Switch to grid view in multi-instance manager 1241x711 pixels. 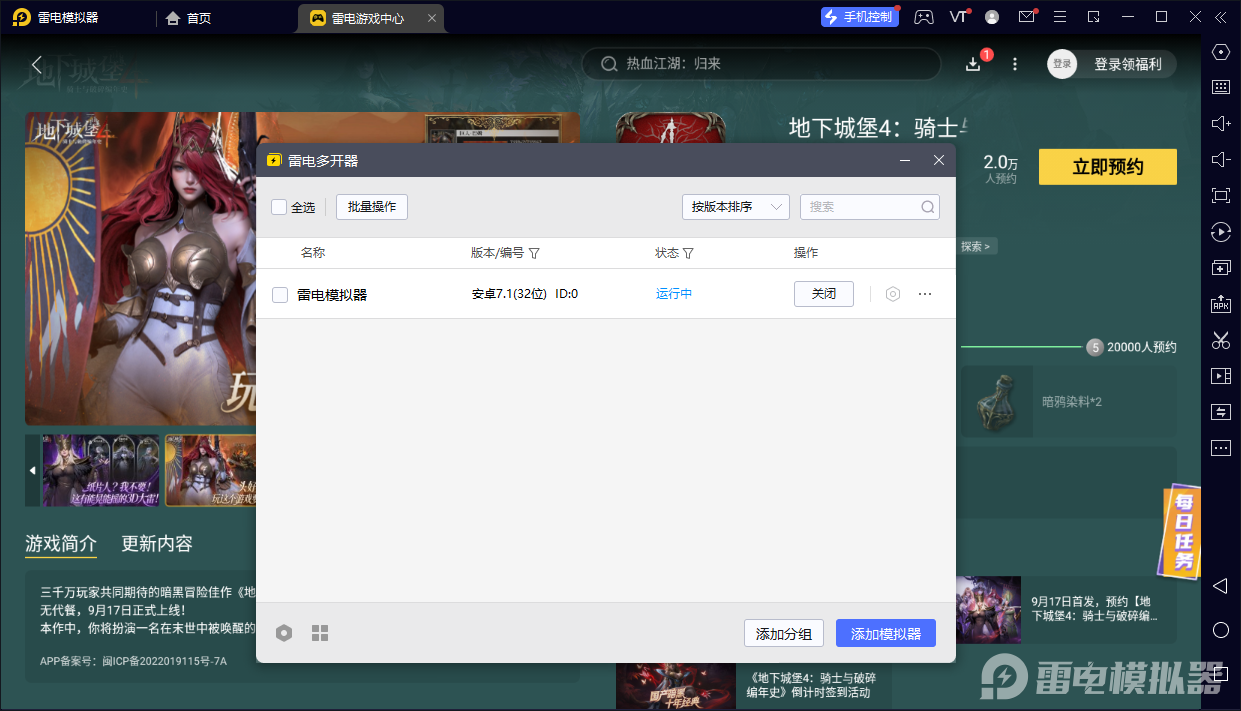[320, 633]
